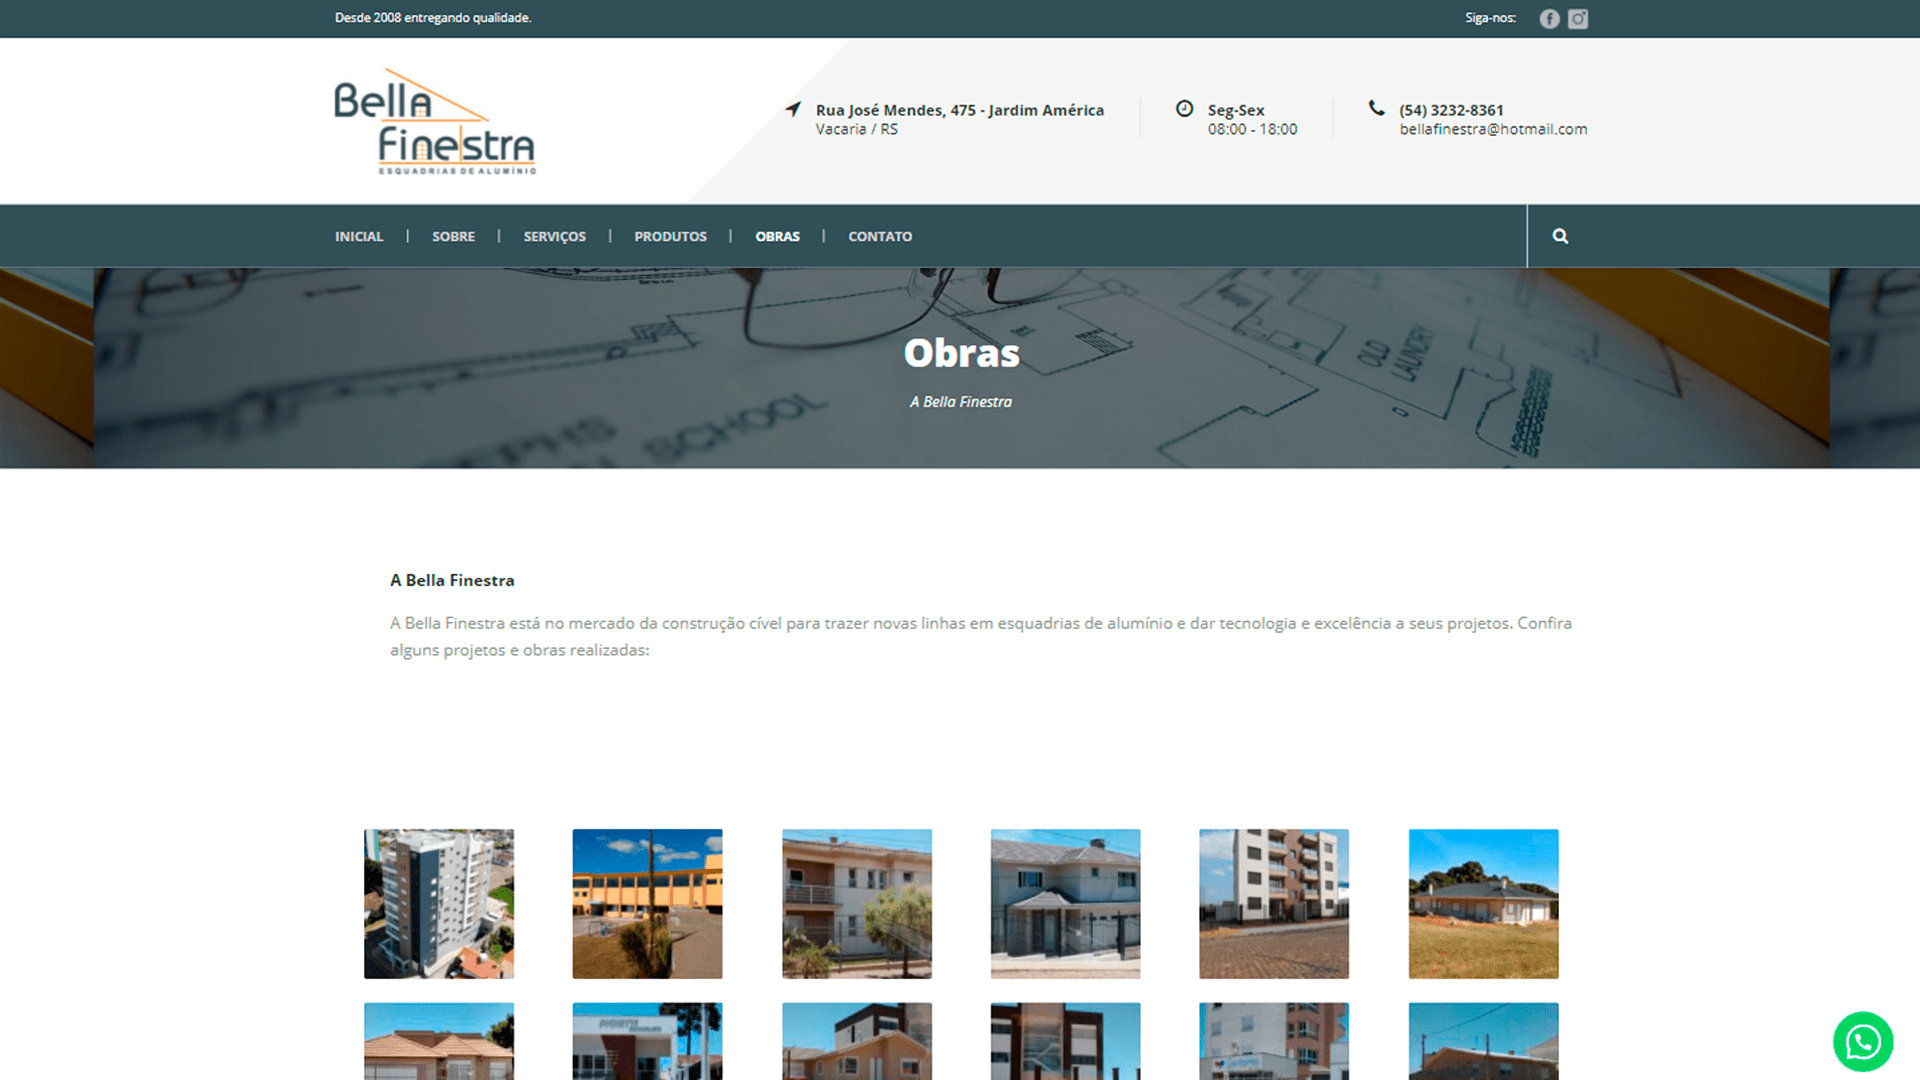1920x1080 pixels.
Task: Click the Bella Finestra logo
Action: point(435,122)
